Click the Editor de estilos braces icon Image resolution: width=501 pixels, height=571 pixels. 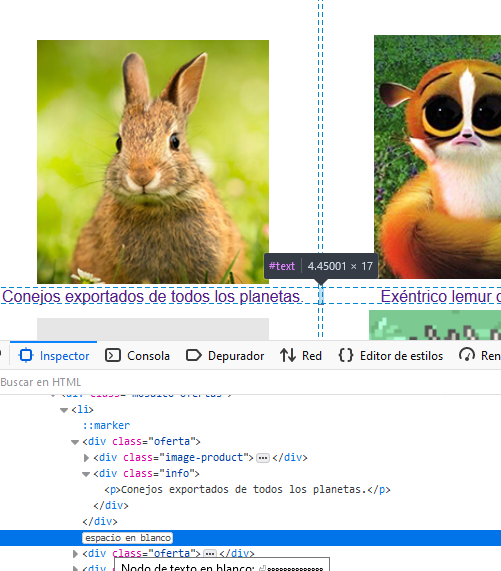point(346,355)
